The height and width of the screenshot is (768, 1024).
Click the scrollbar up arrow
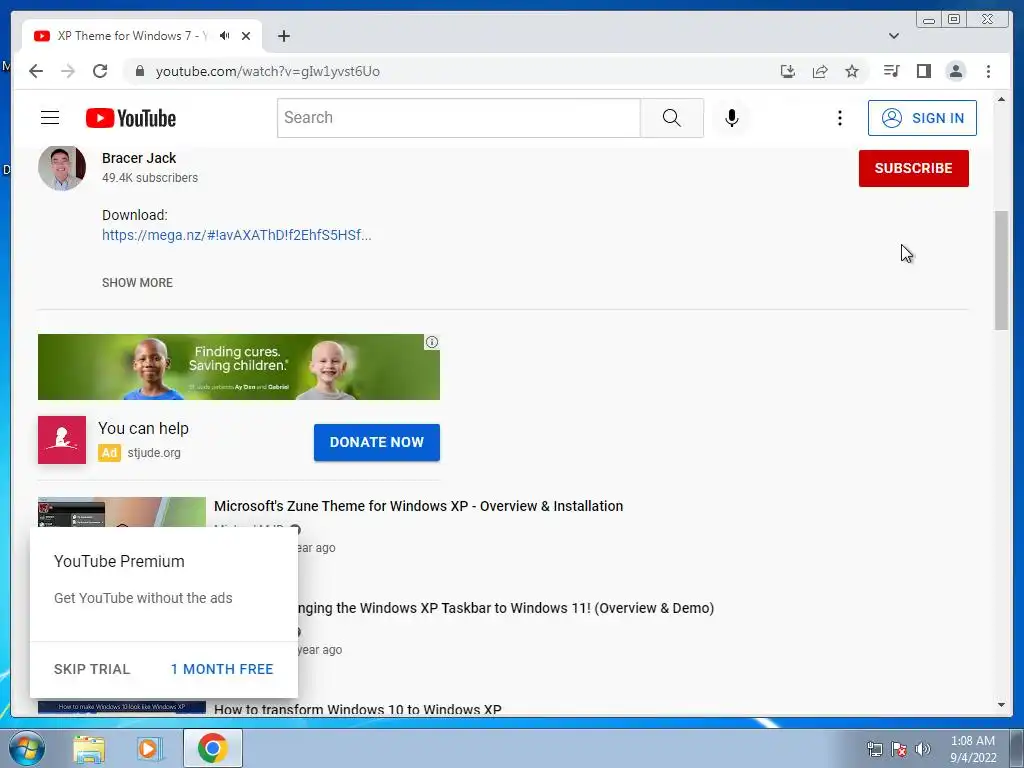point(1001,99)
